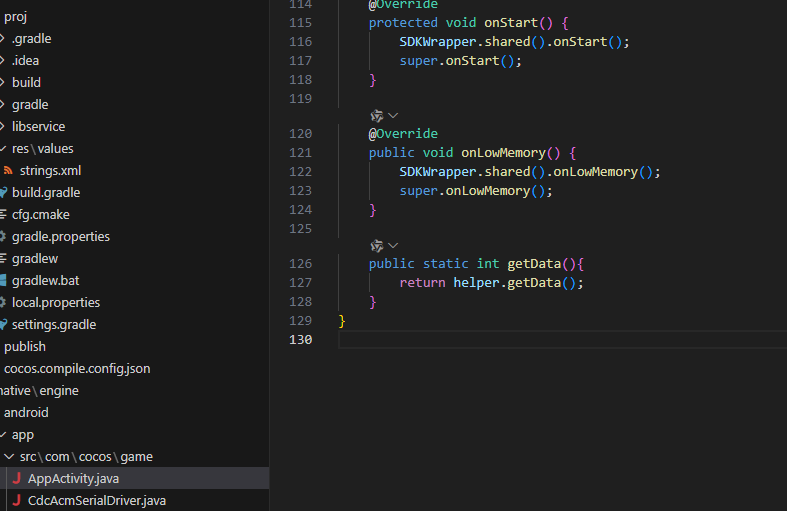
Task: Click onStart method name on line 115
Action: pyautogui.click(x=511, y=23)
